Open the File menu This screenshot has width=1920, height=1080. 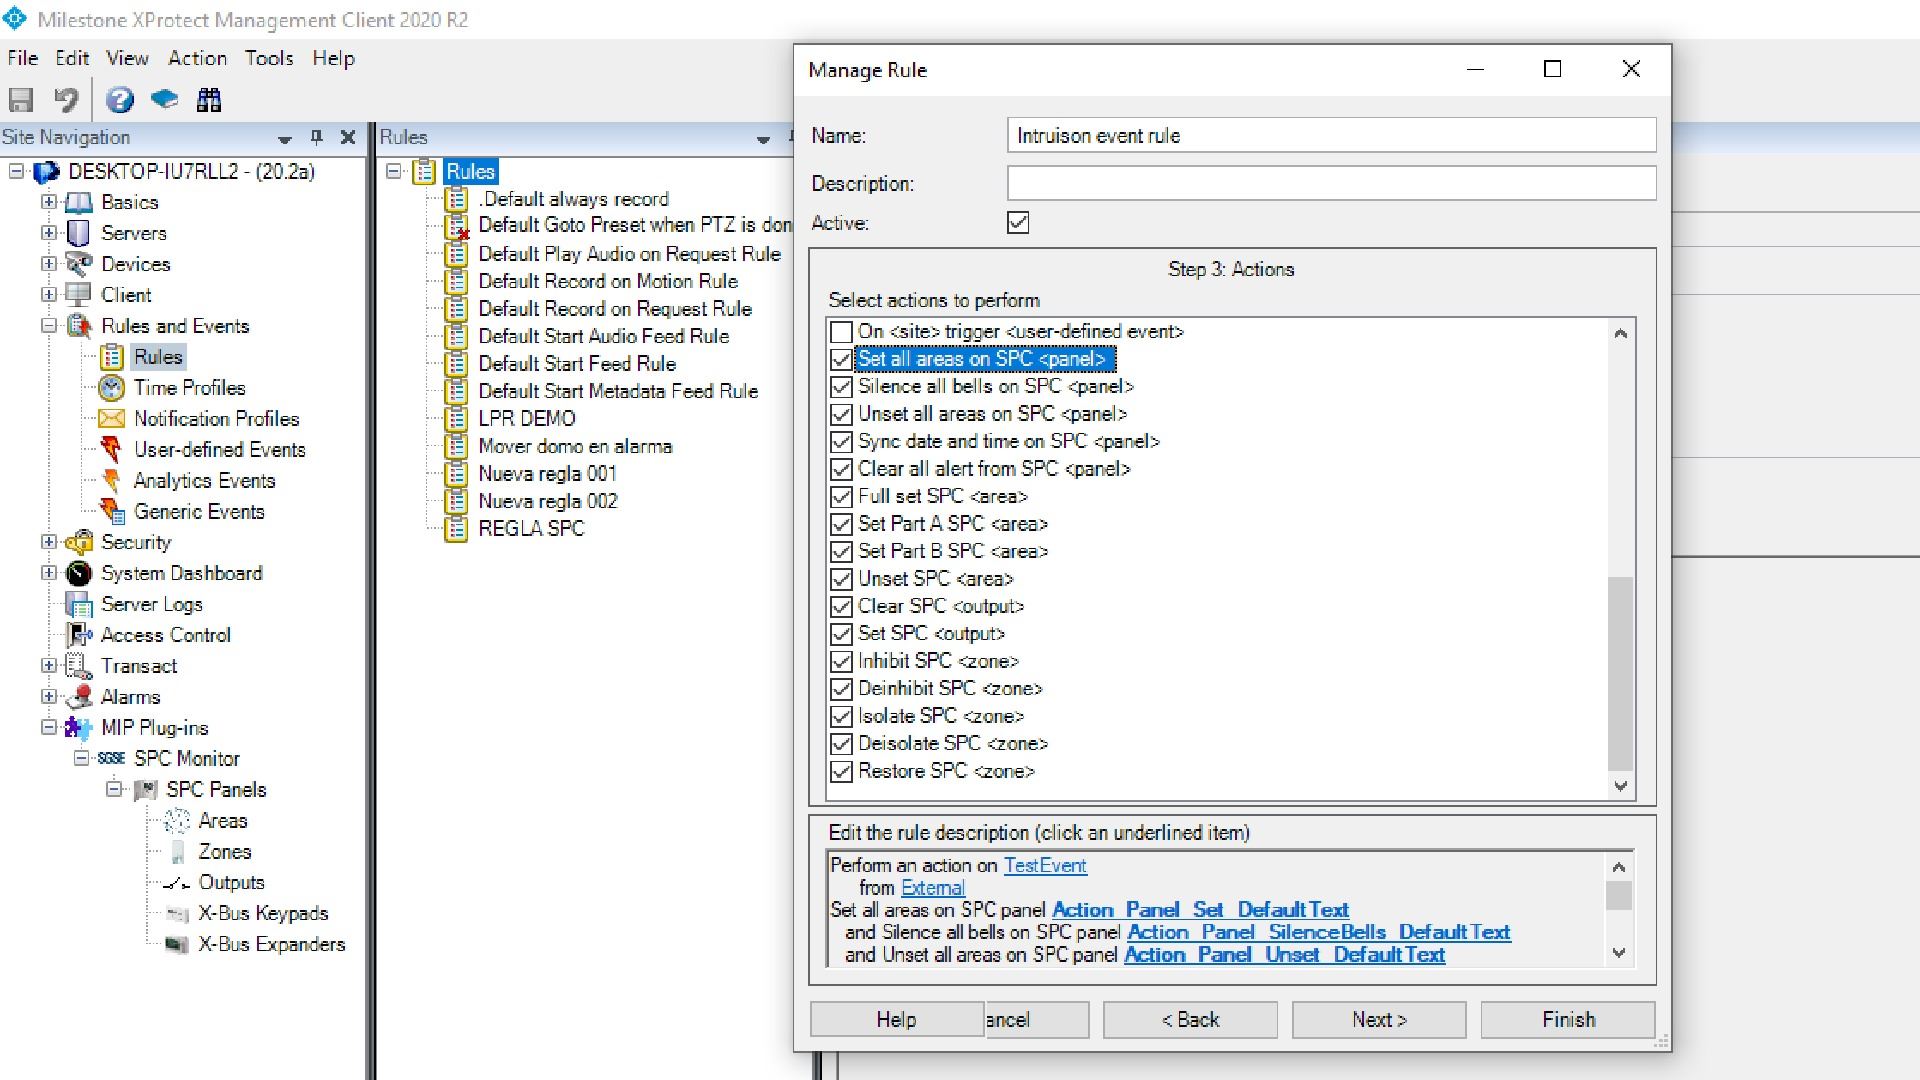(x=22, y=58)
